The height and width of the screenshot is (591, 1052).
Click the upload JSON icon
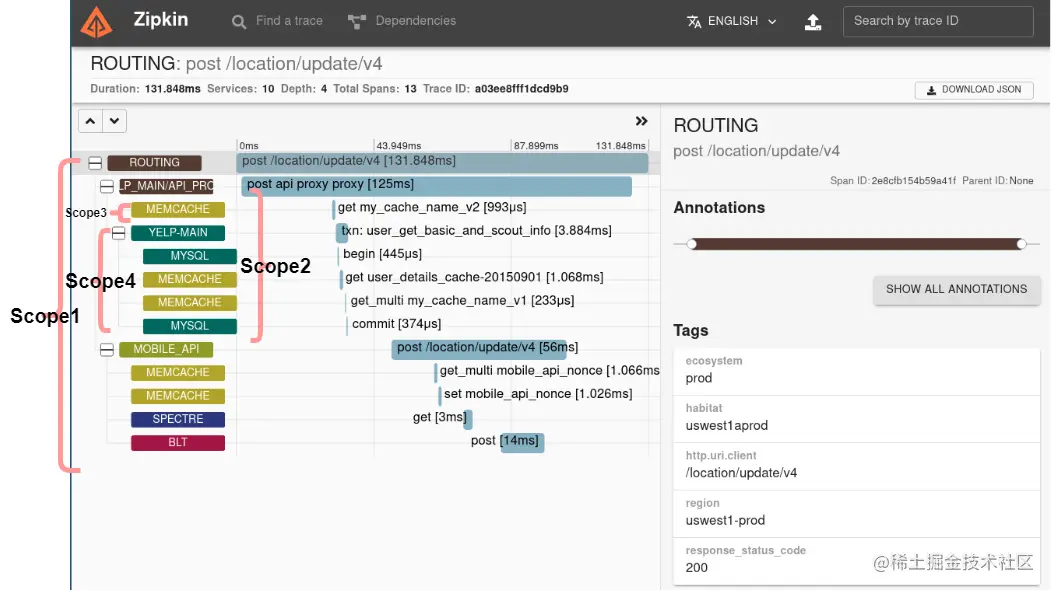(x=812, y=21)
